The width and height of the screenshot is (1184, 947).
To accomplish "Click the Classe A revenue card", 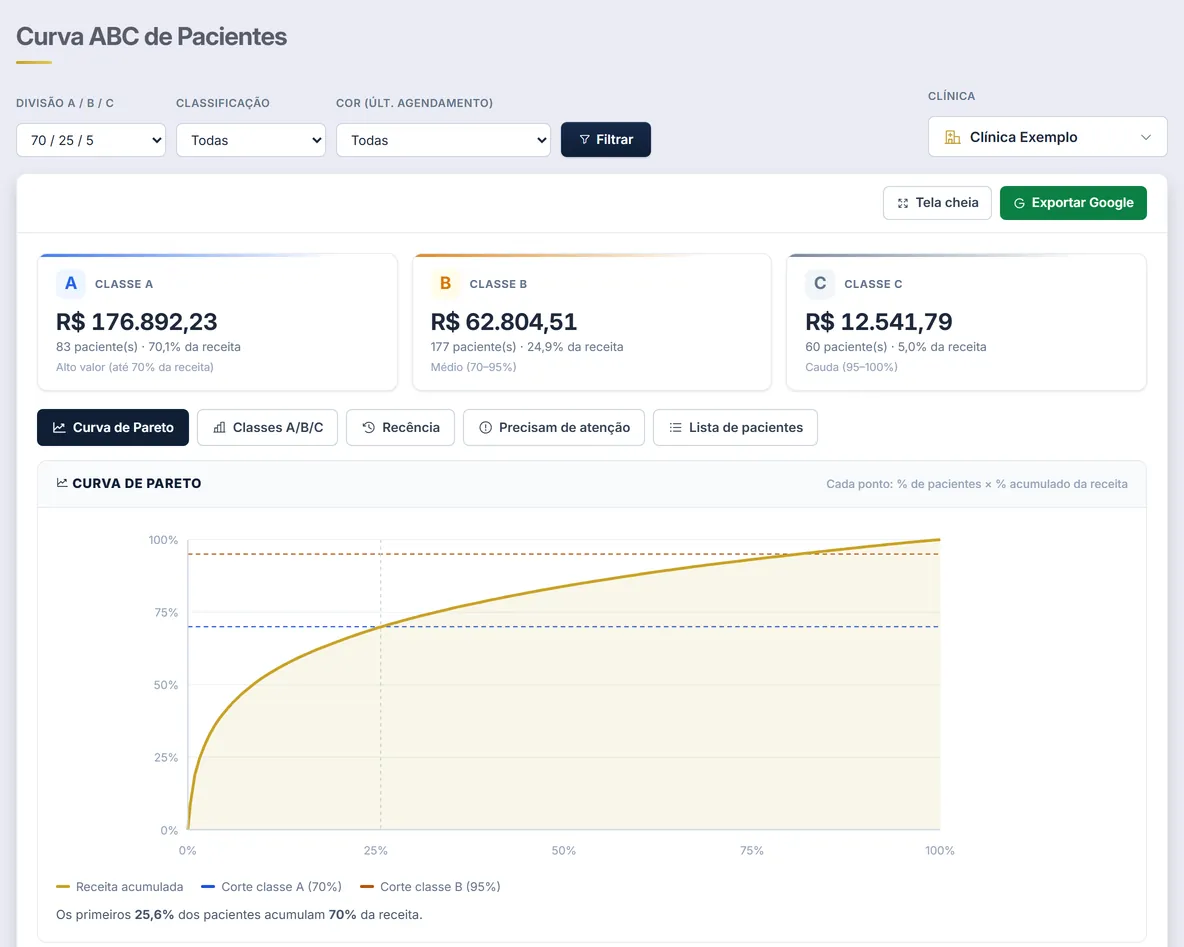I will (217, 322).
